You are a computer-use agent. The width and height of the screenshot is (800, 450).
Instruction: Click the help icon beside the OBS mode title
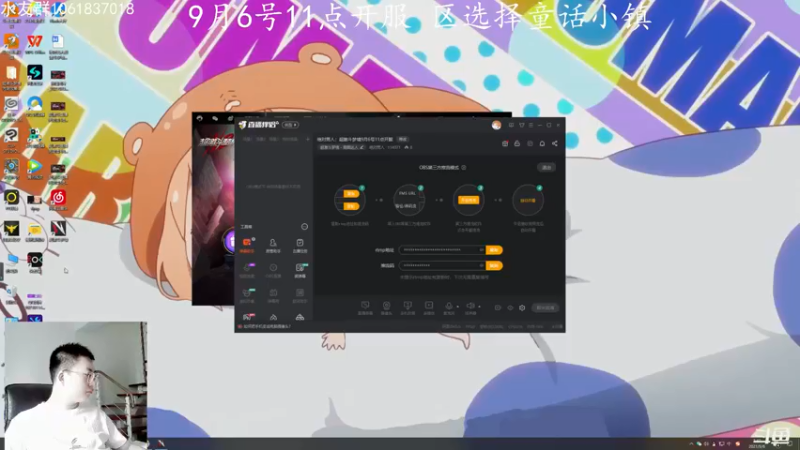[x=464, y=167]
